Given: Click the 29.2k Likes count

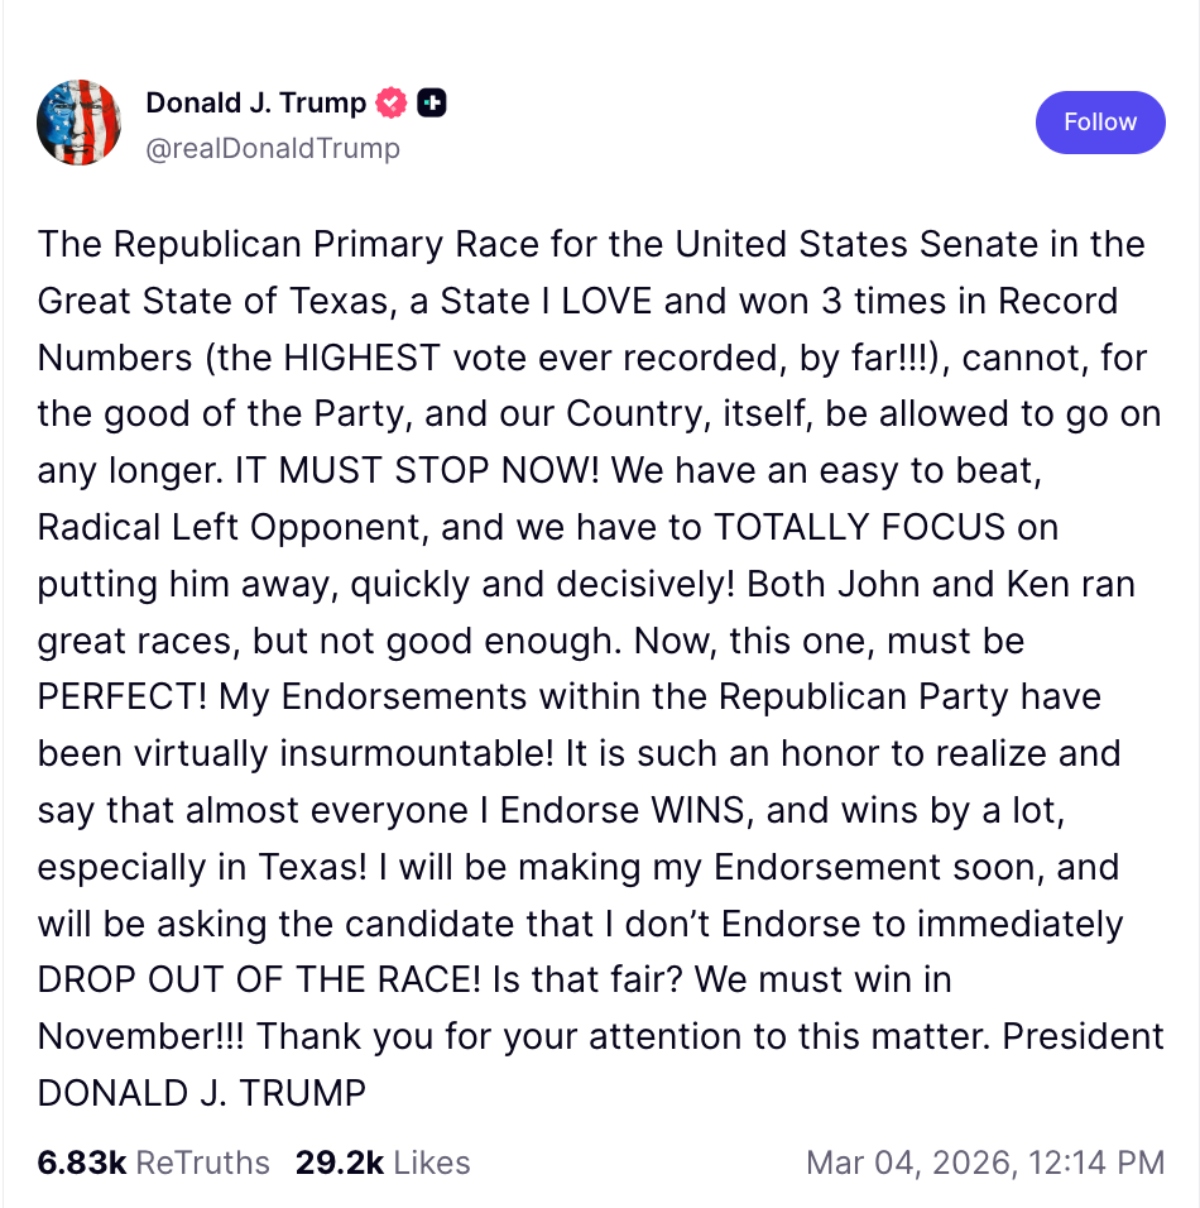Looking at the screenshot, I should pyautogui.click(x=339, y=1162).
